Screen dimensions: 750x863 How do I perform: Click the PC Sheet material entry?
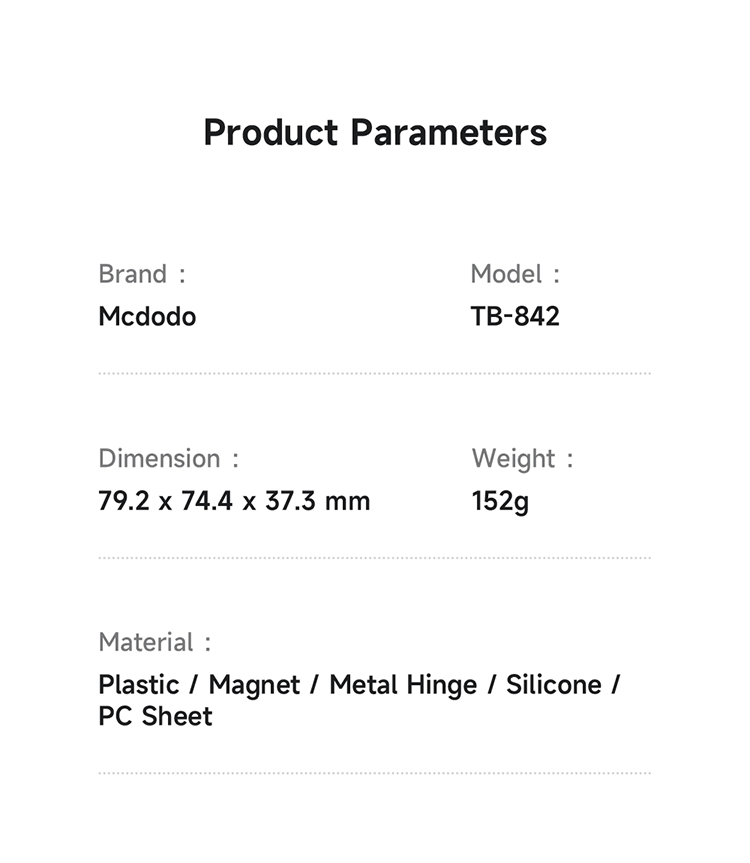click(x=155, y=717)
